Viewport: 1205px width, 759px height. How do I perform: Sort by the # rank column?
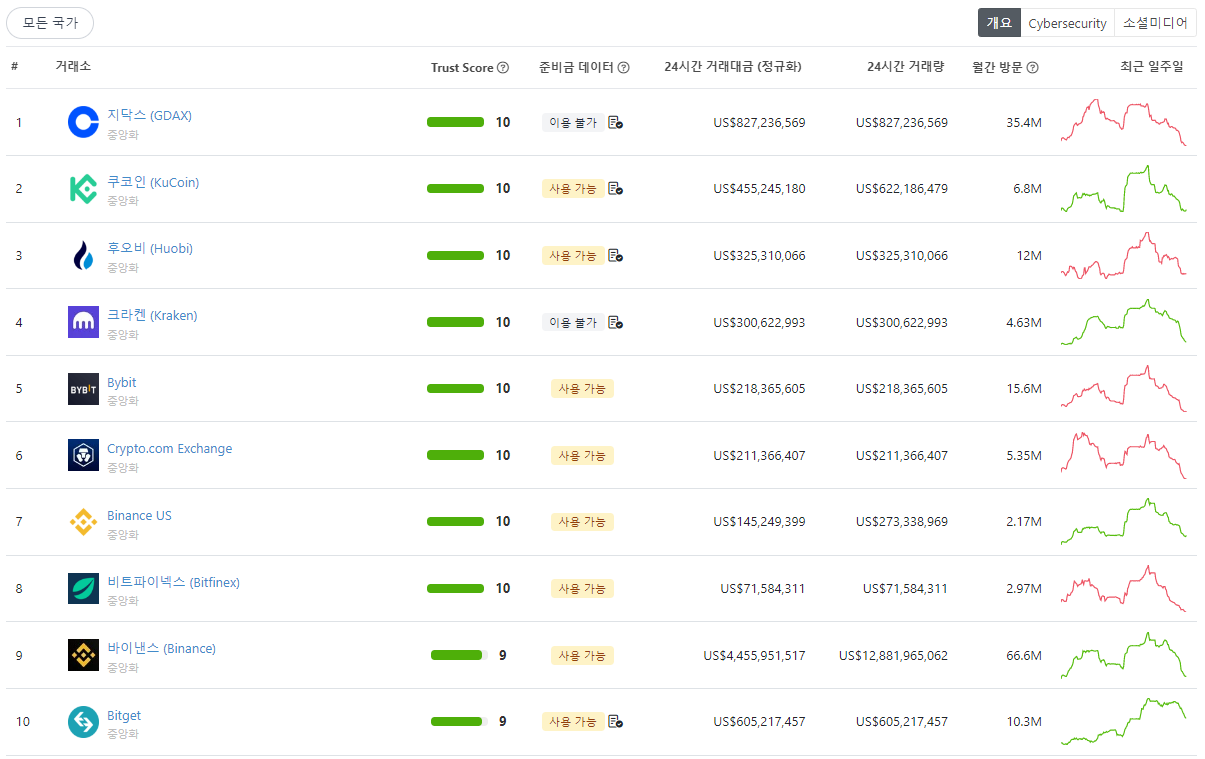pos(15,67)
